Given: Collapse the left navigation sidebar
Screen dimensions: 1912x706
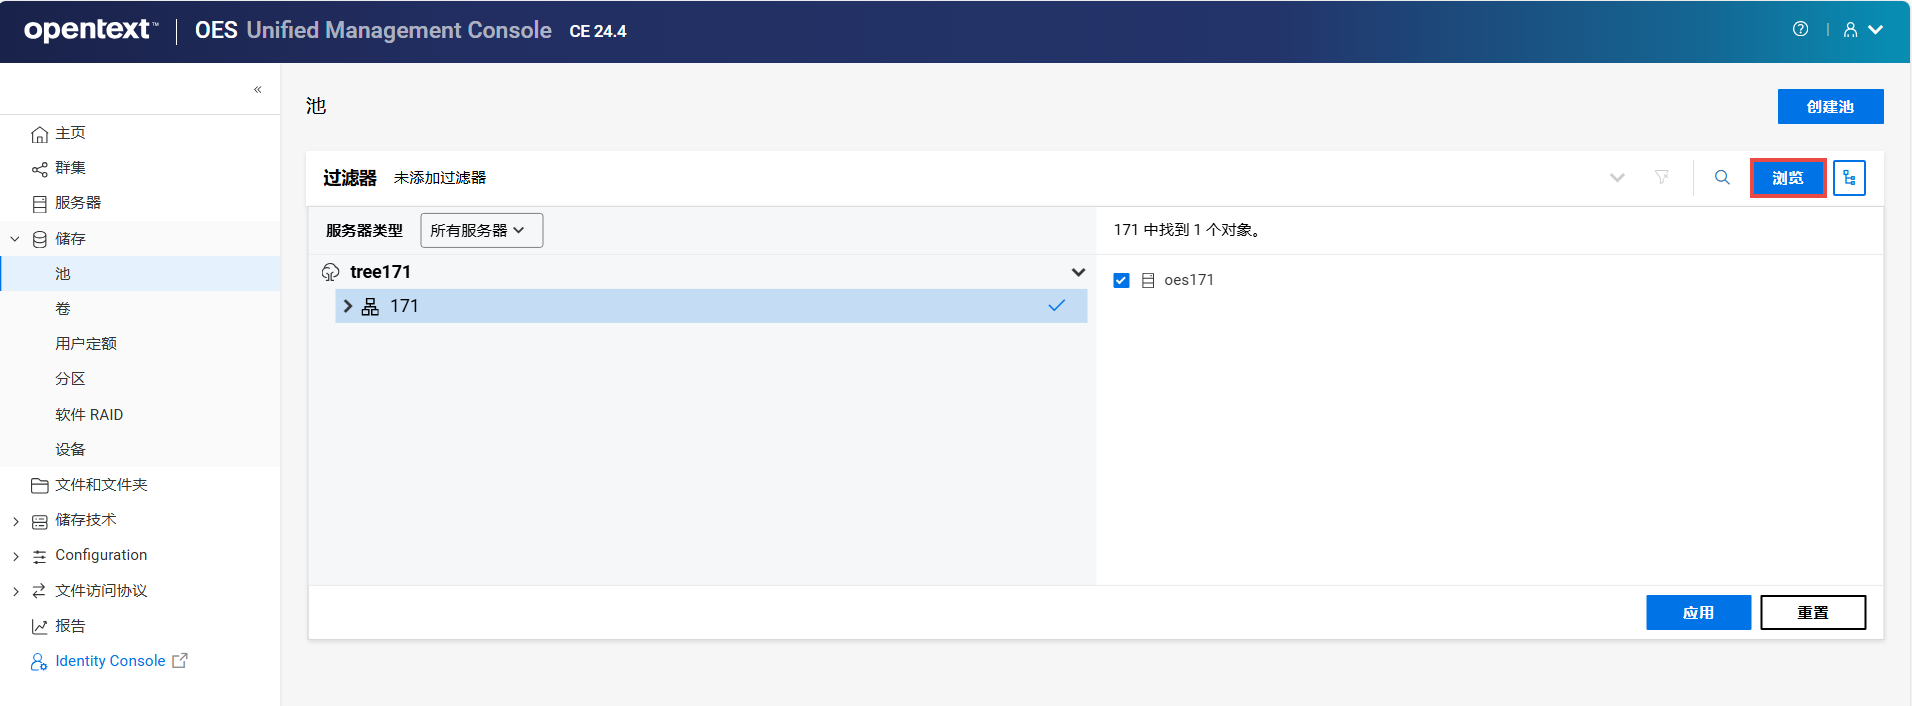Looking at the screenshot, I should coord(258,90).
